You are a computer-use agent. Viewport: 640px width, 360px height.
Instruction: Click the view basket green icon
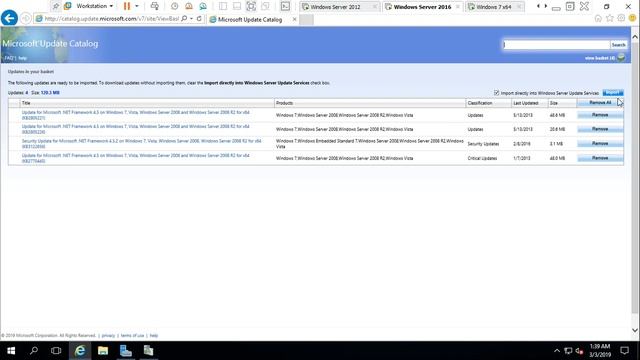[621, 58]
